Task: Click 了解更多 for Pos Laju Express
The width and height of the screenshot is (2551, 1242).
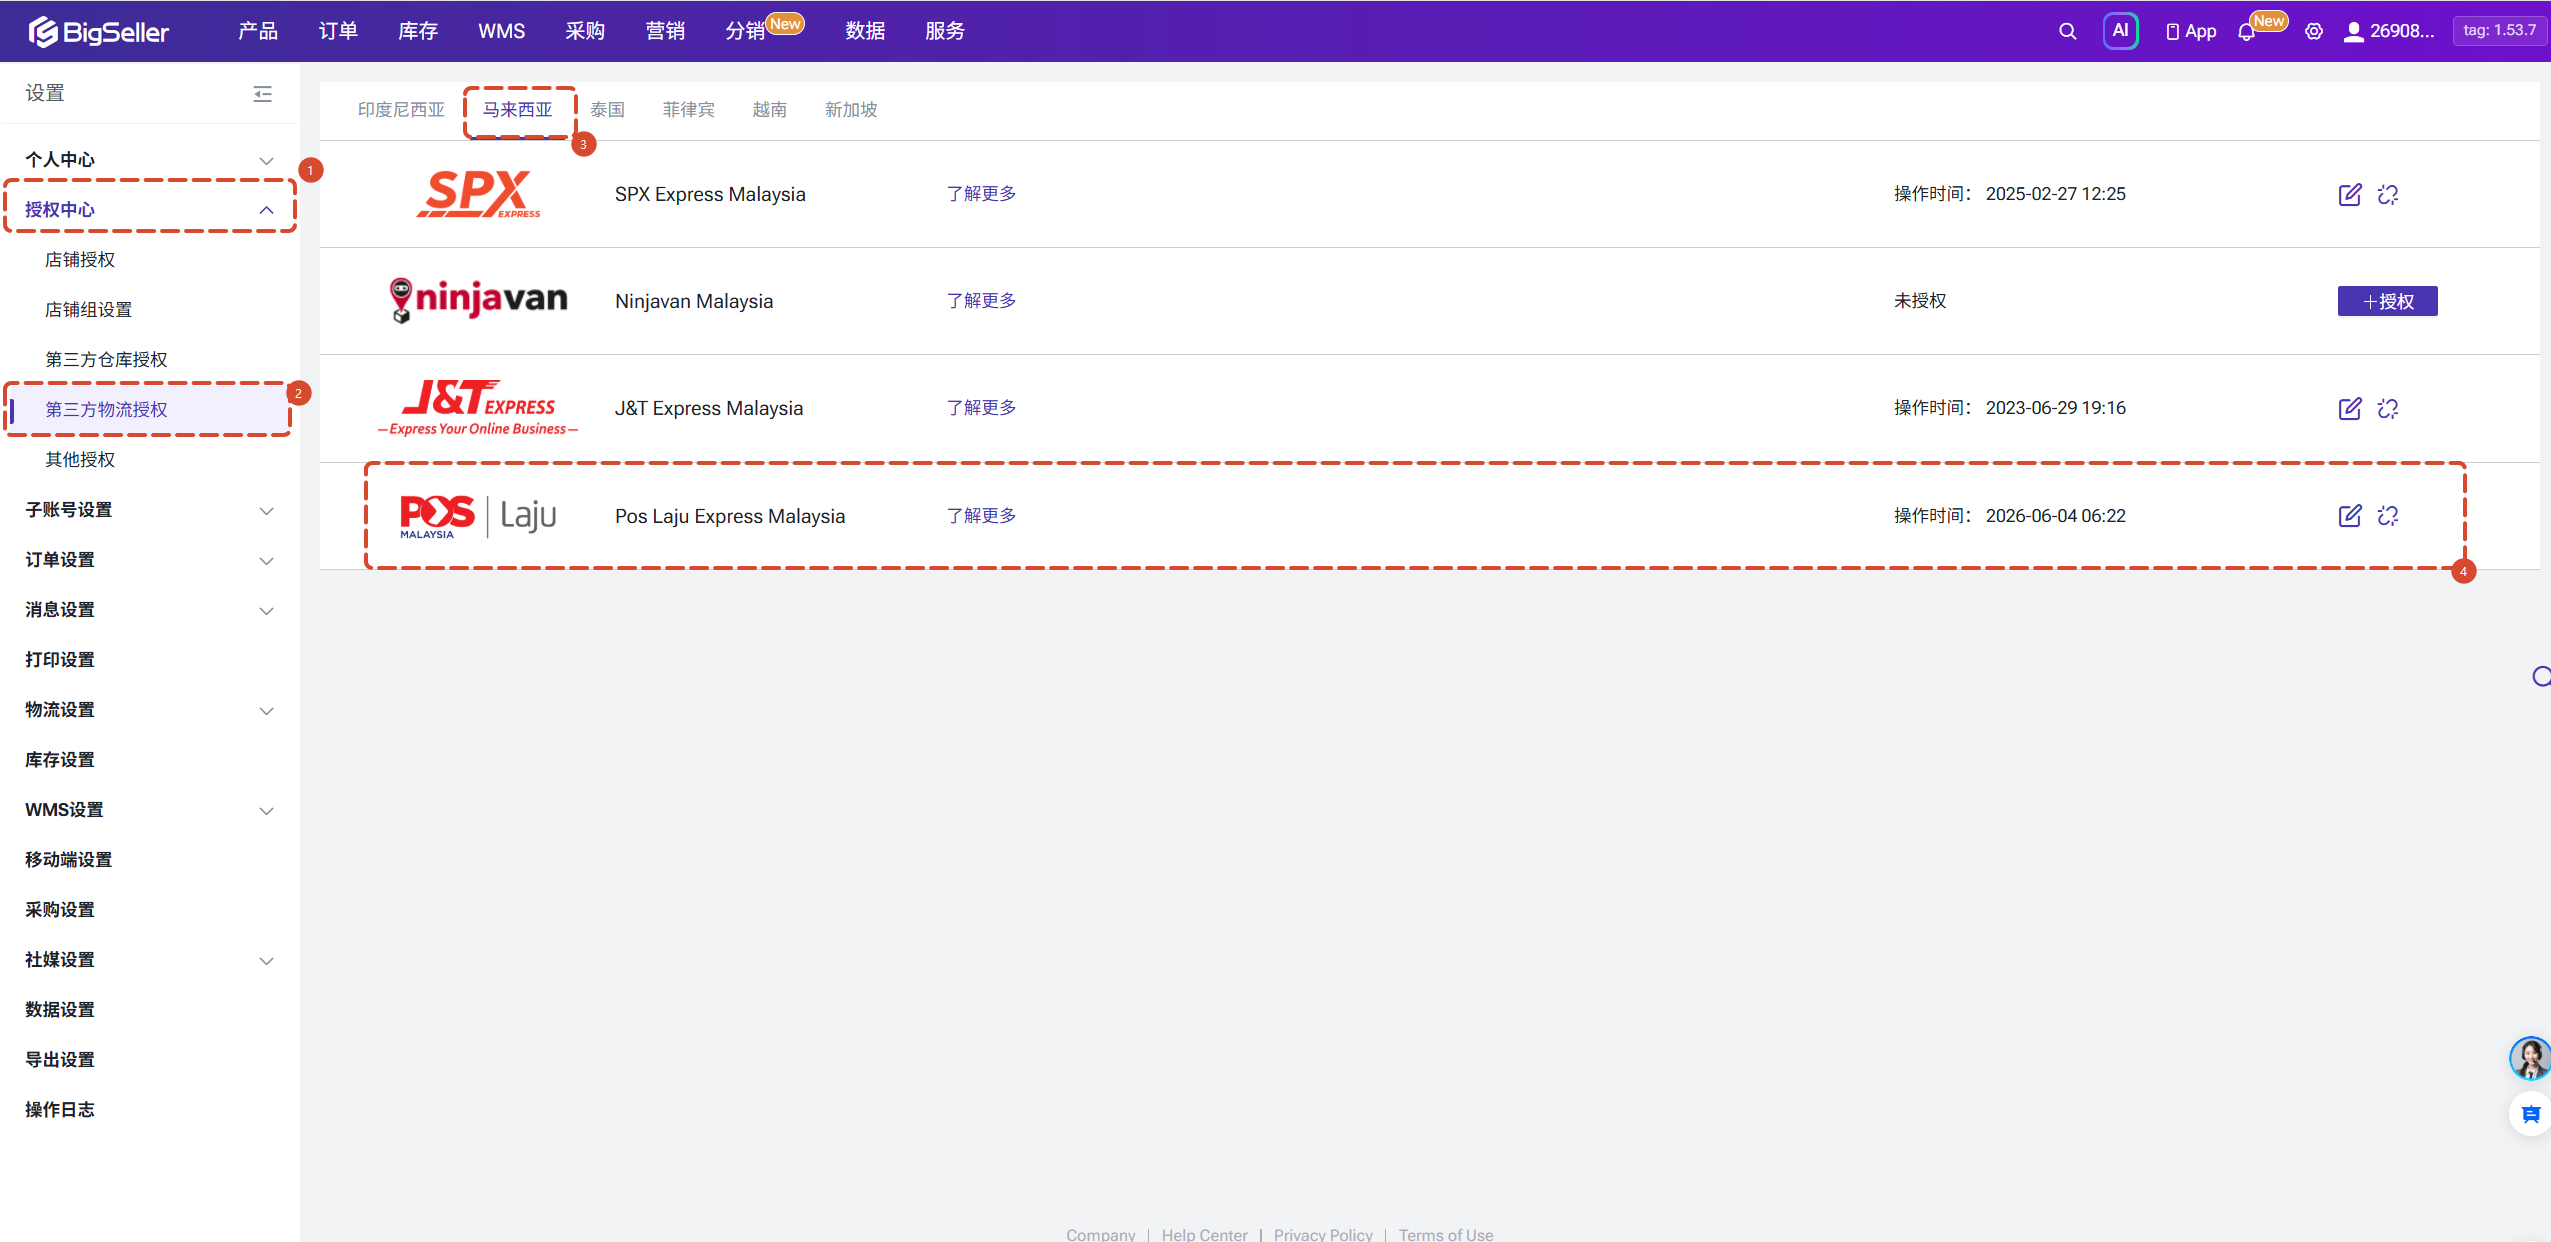Action: (x=981, y=516)
